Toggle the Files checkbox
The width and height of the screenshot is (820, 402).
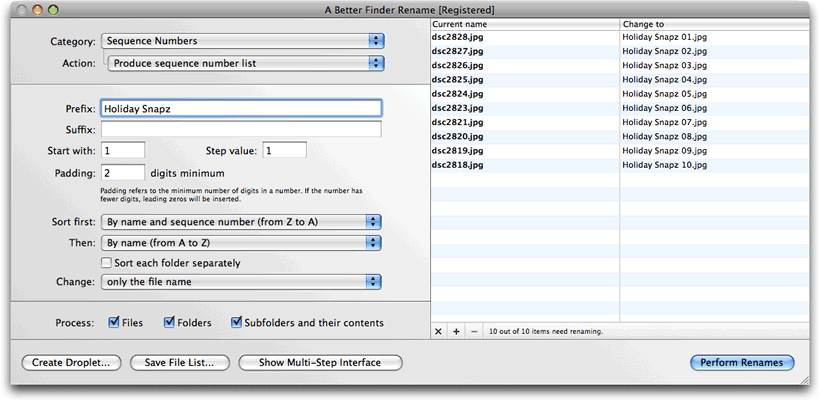[113, 323]
